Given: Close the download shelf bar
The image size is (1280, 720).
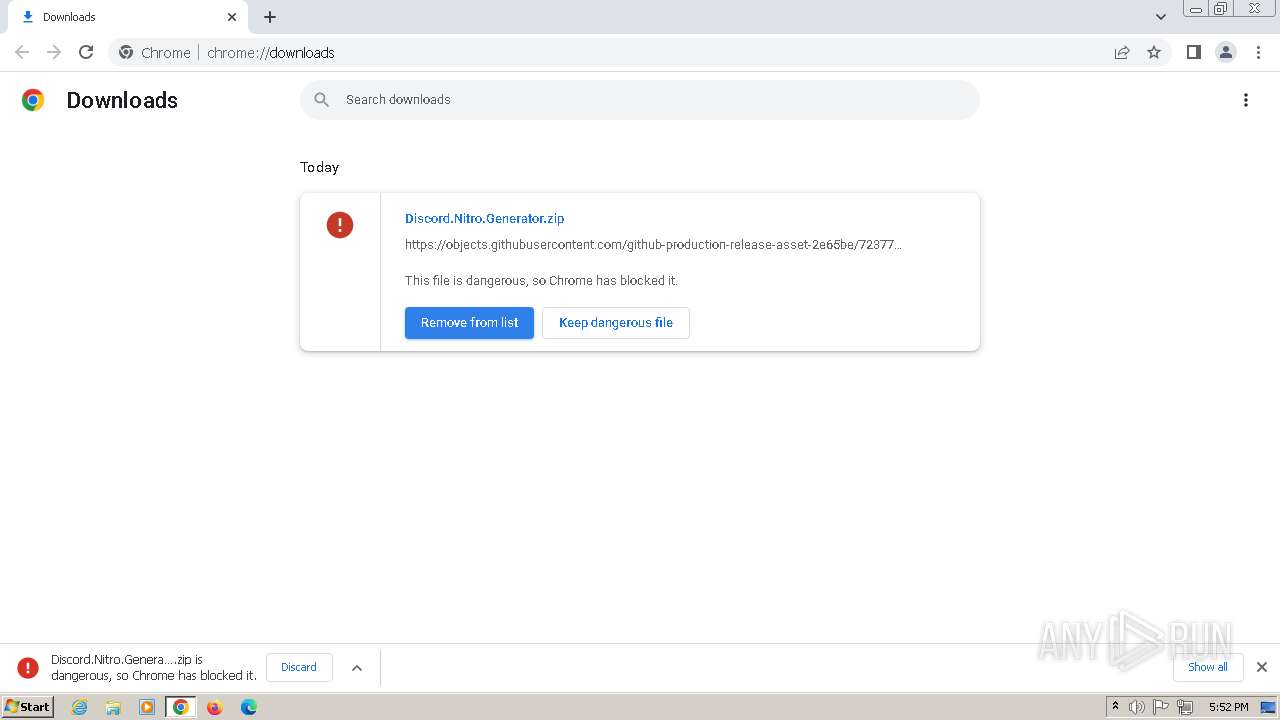Looking at the screenshot, I should pos(1262,667).
